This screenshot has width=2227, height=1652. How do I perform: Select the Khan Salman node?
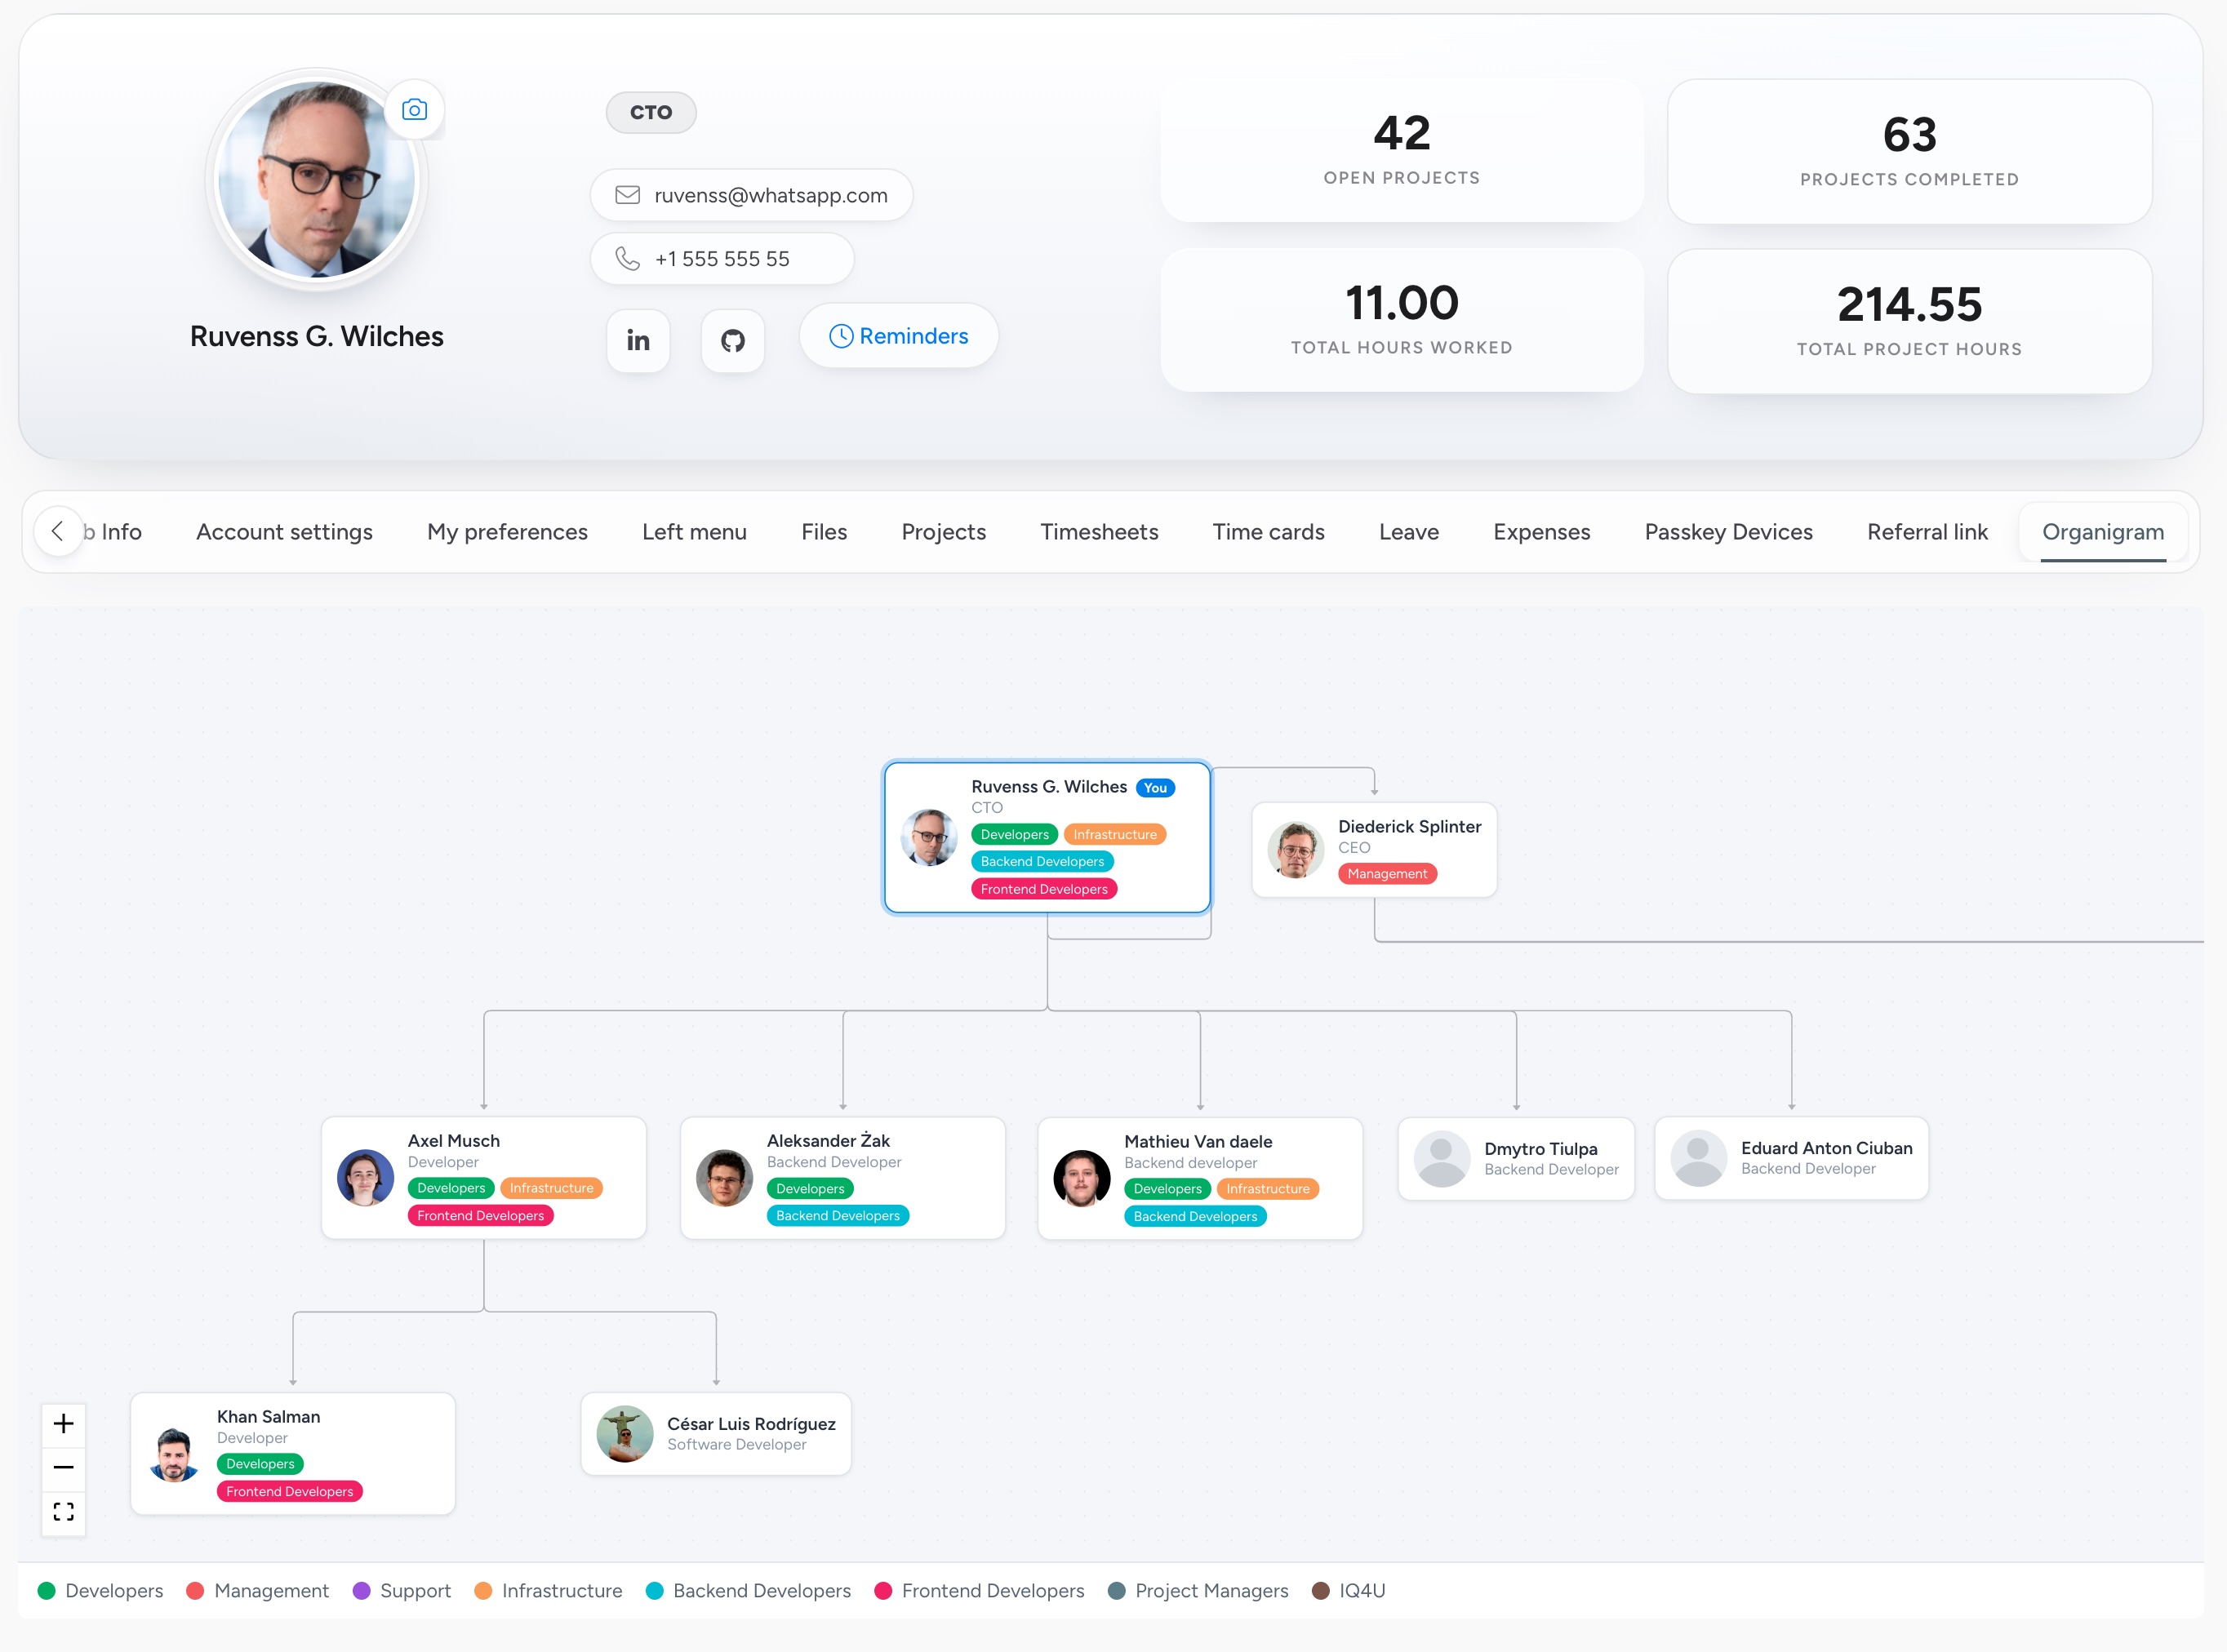[x=293, y=1454]
